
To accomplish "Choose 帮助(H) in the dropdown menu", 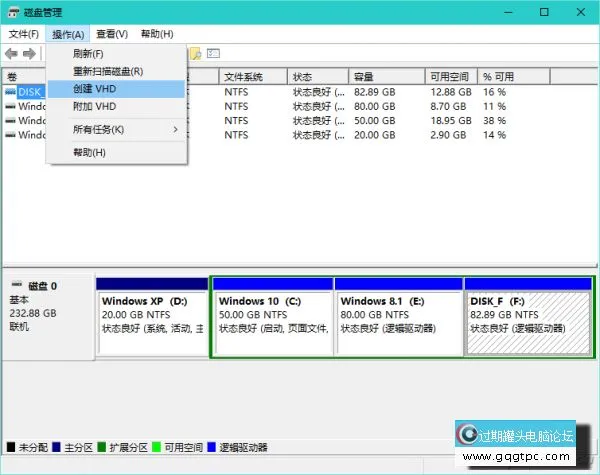I will click(117, 153).
